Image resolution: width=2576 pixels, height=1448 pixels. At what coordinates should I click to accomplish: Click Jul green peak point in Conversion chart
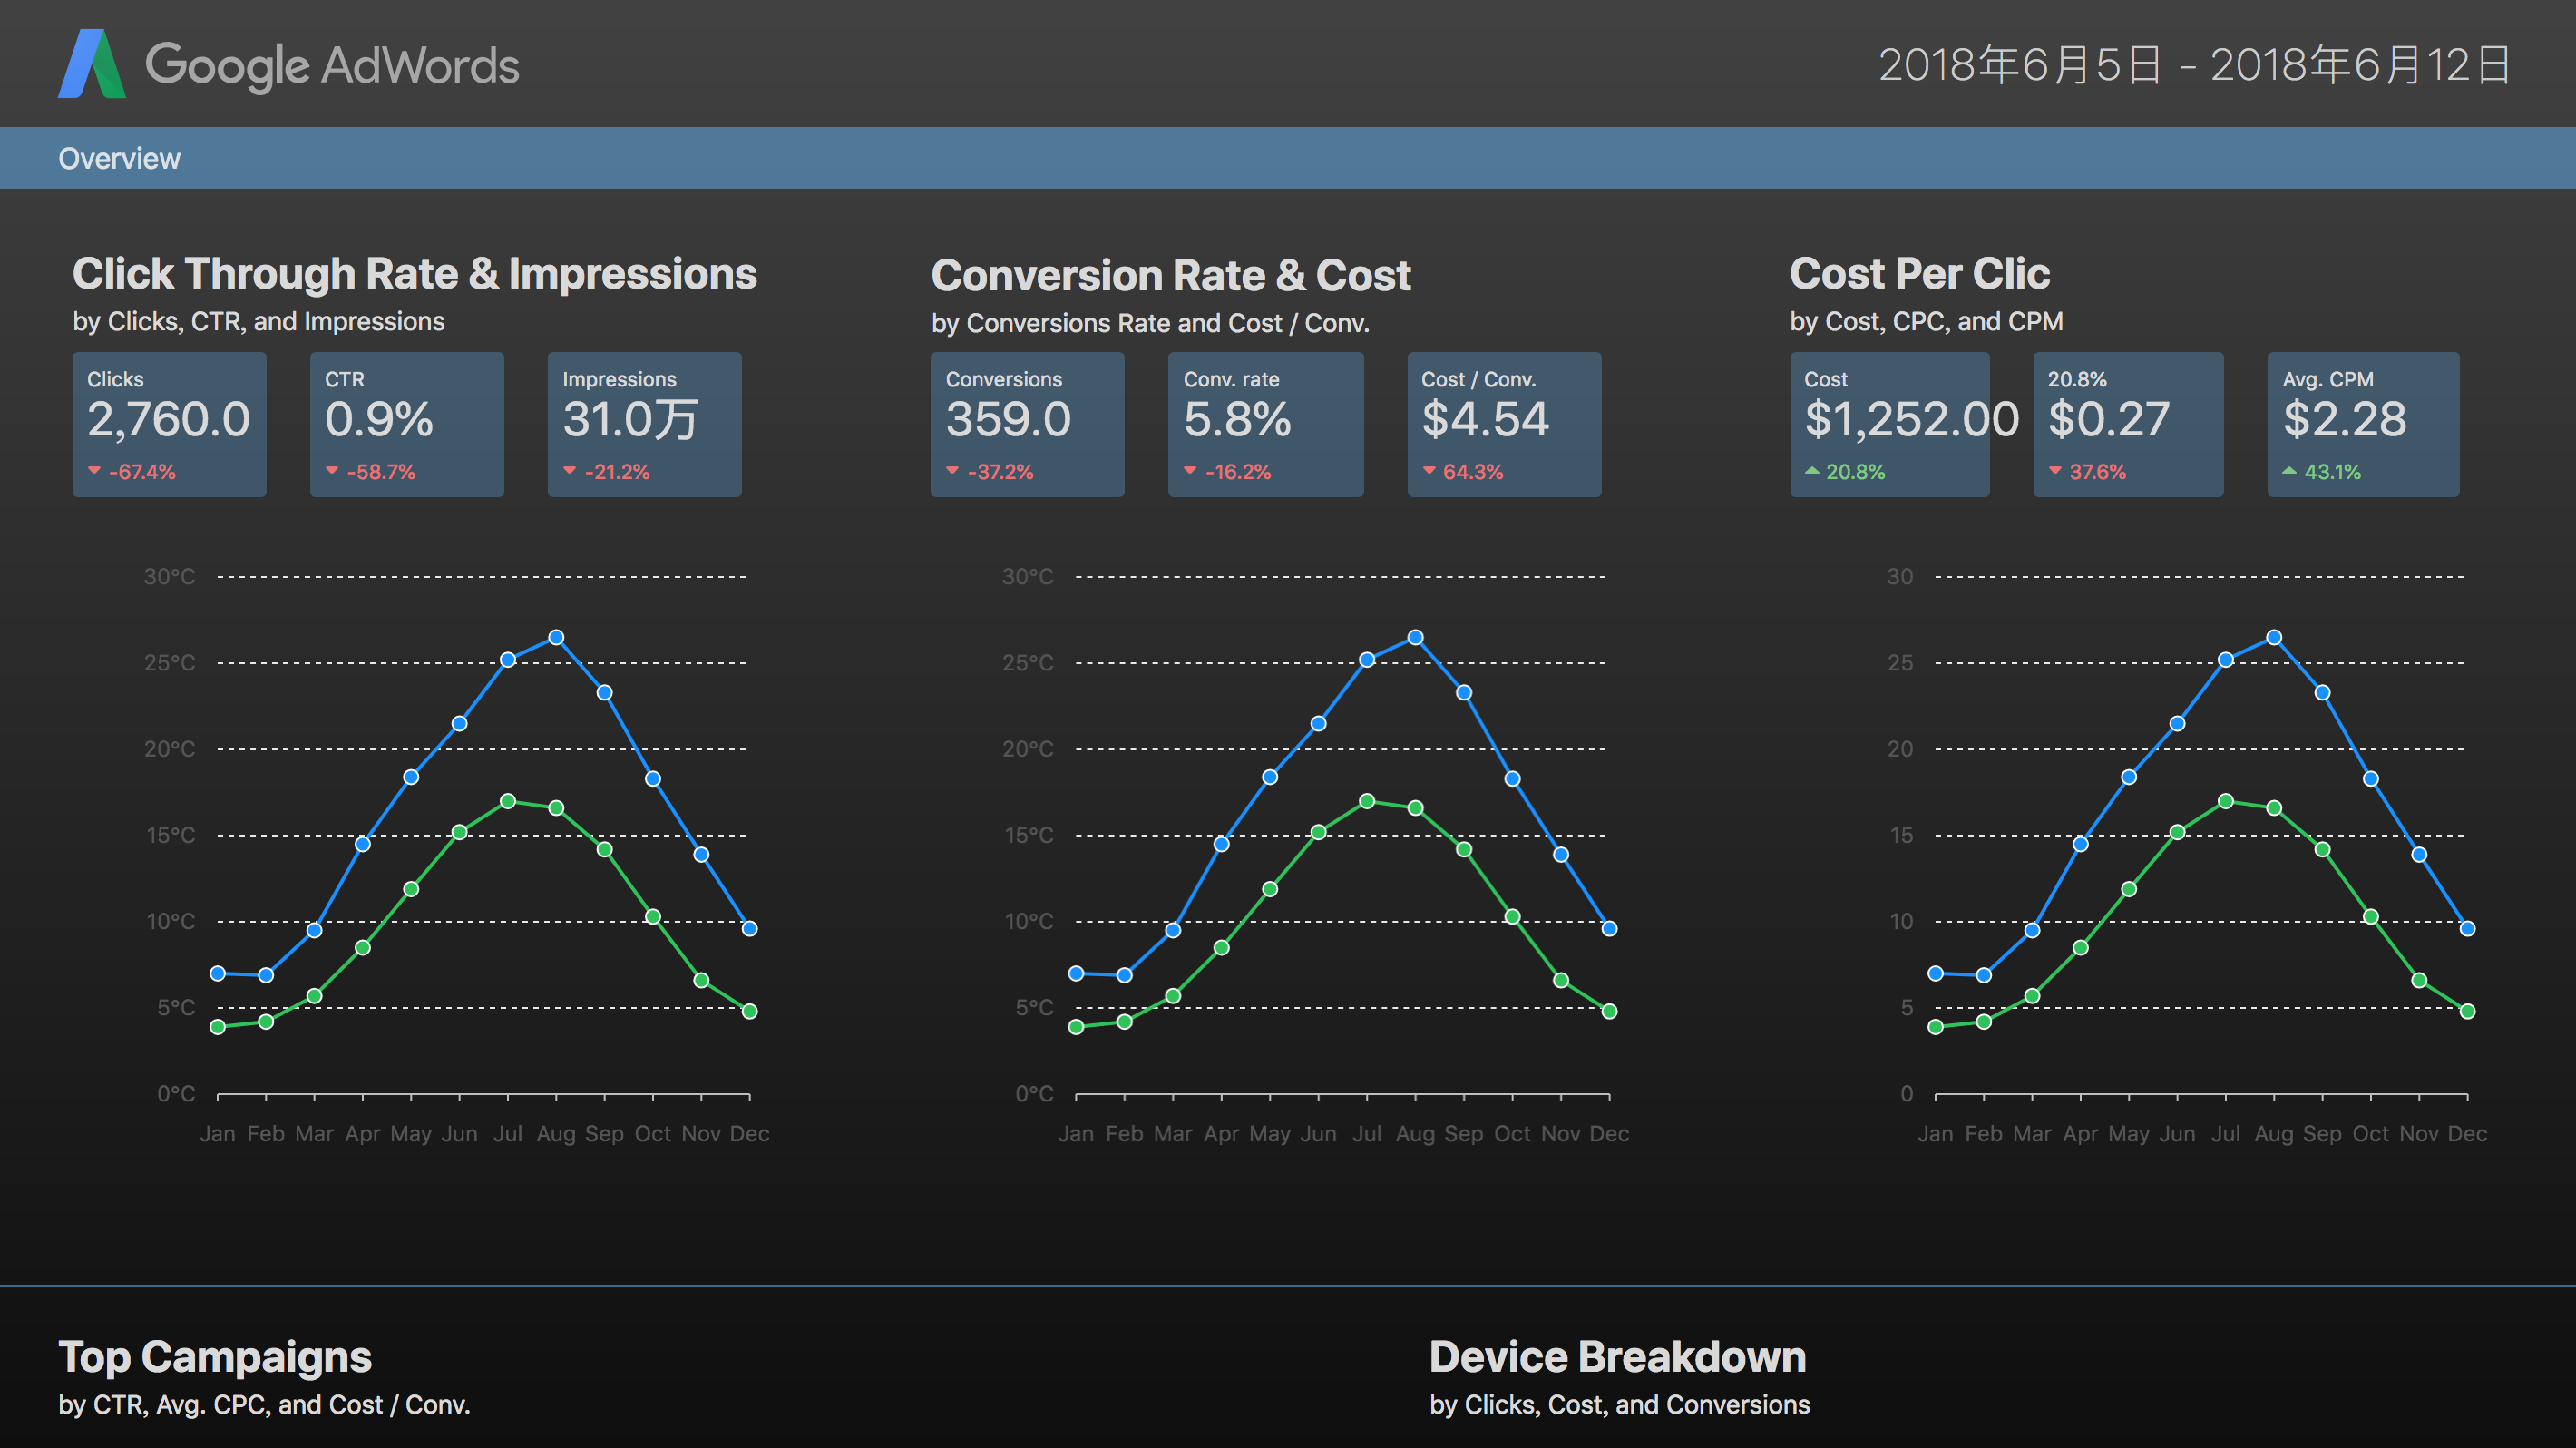(x=1367, y=802)
